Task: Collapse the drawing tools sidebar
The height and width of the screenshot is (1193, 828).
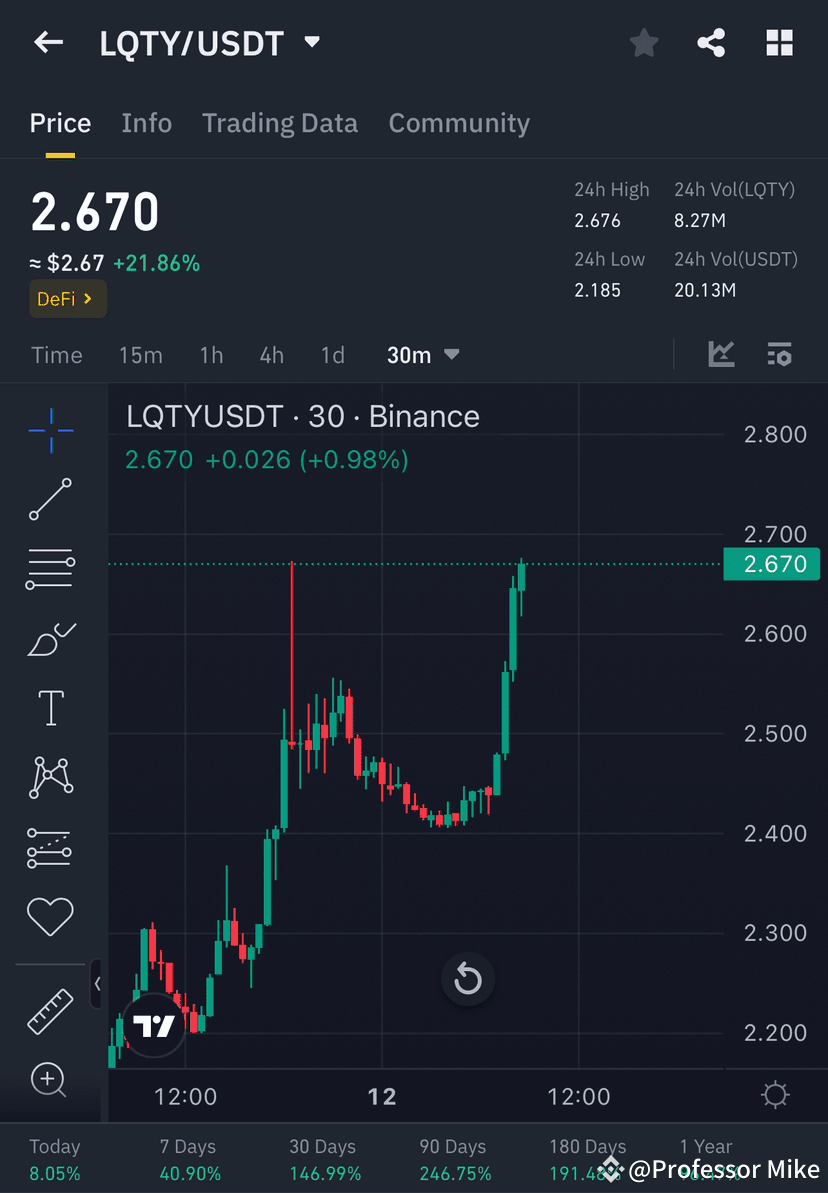Action: click(x=97, y=983)
